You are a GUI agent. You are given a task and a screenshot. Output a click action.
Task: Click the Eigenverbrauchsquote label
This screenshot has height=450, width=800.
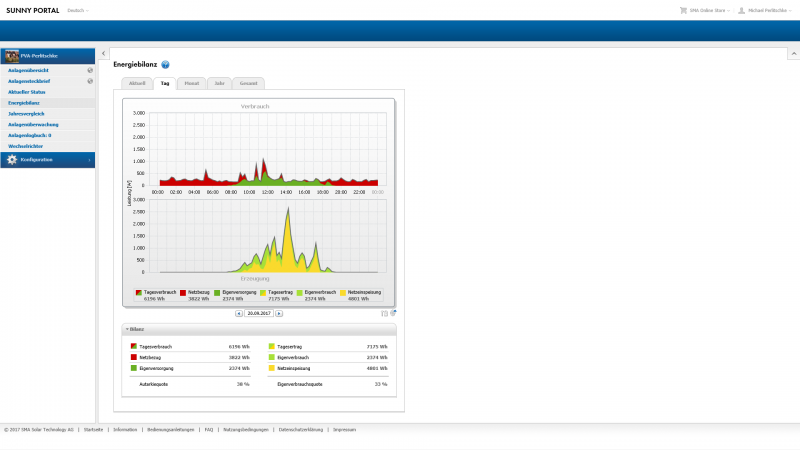tap(299, 384)
